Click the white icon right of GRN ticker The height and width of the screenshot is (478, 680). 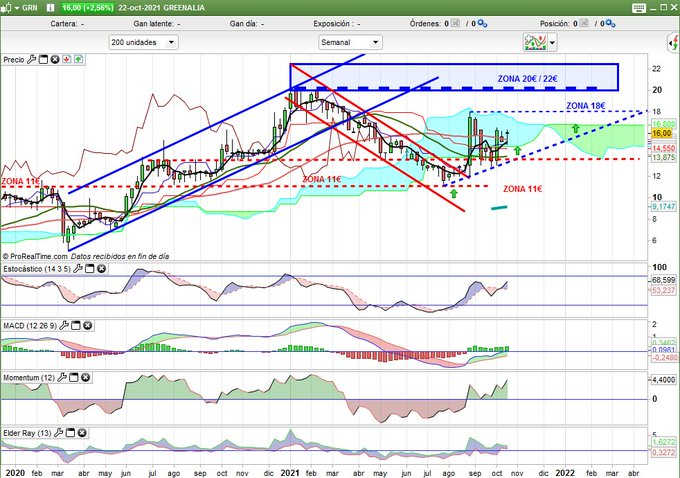(x=51, y=8)
